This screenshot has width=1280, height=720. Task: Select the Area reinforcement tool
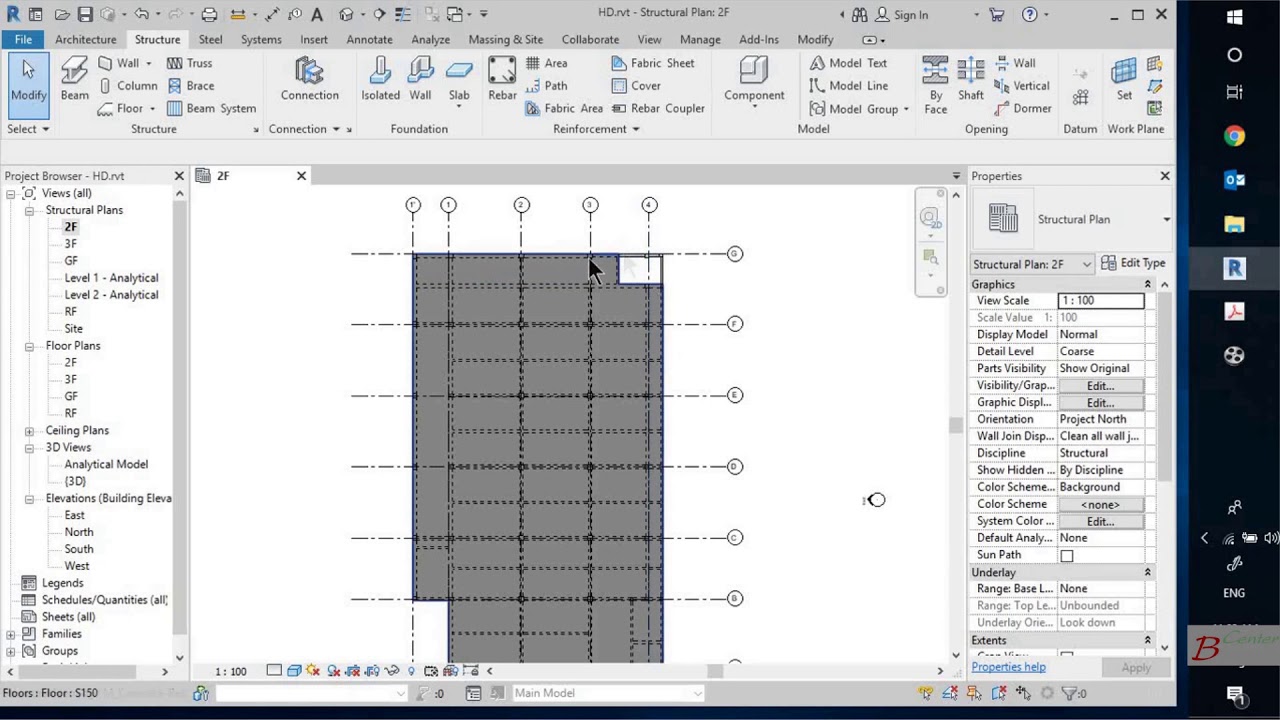tap(546, 63)
